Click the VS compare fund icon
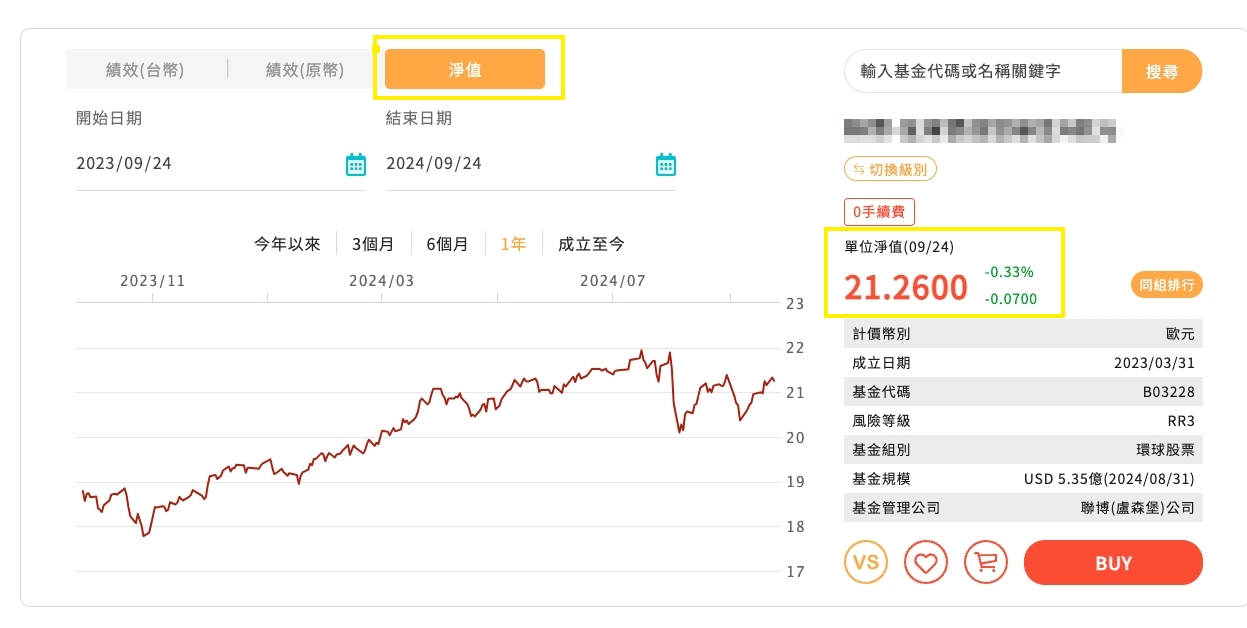This screenshot has width=1247, height=628. (866, 562)
